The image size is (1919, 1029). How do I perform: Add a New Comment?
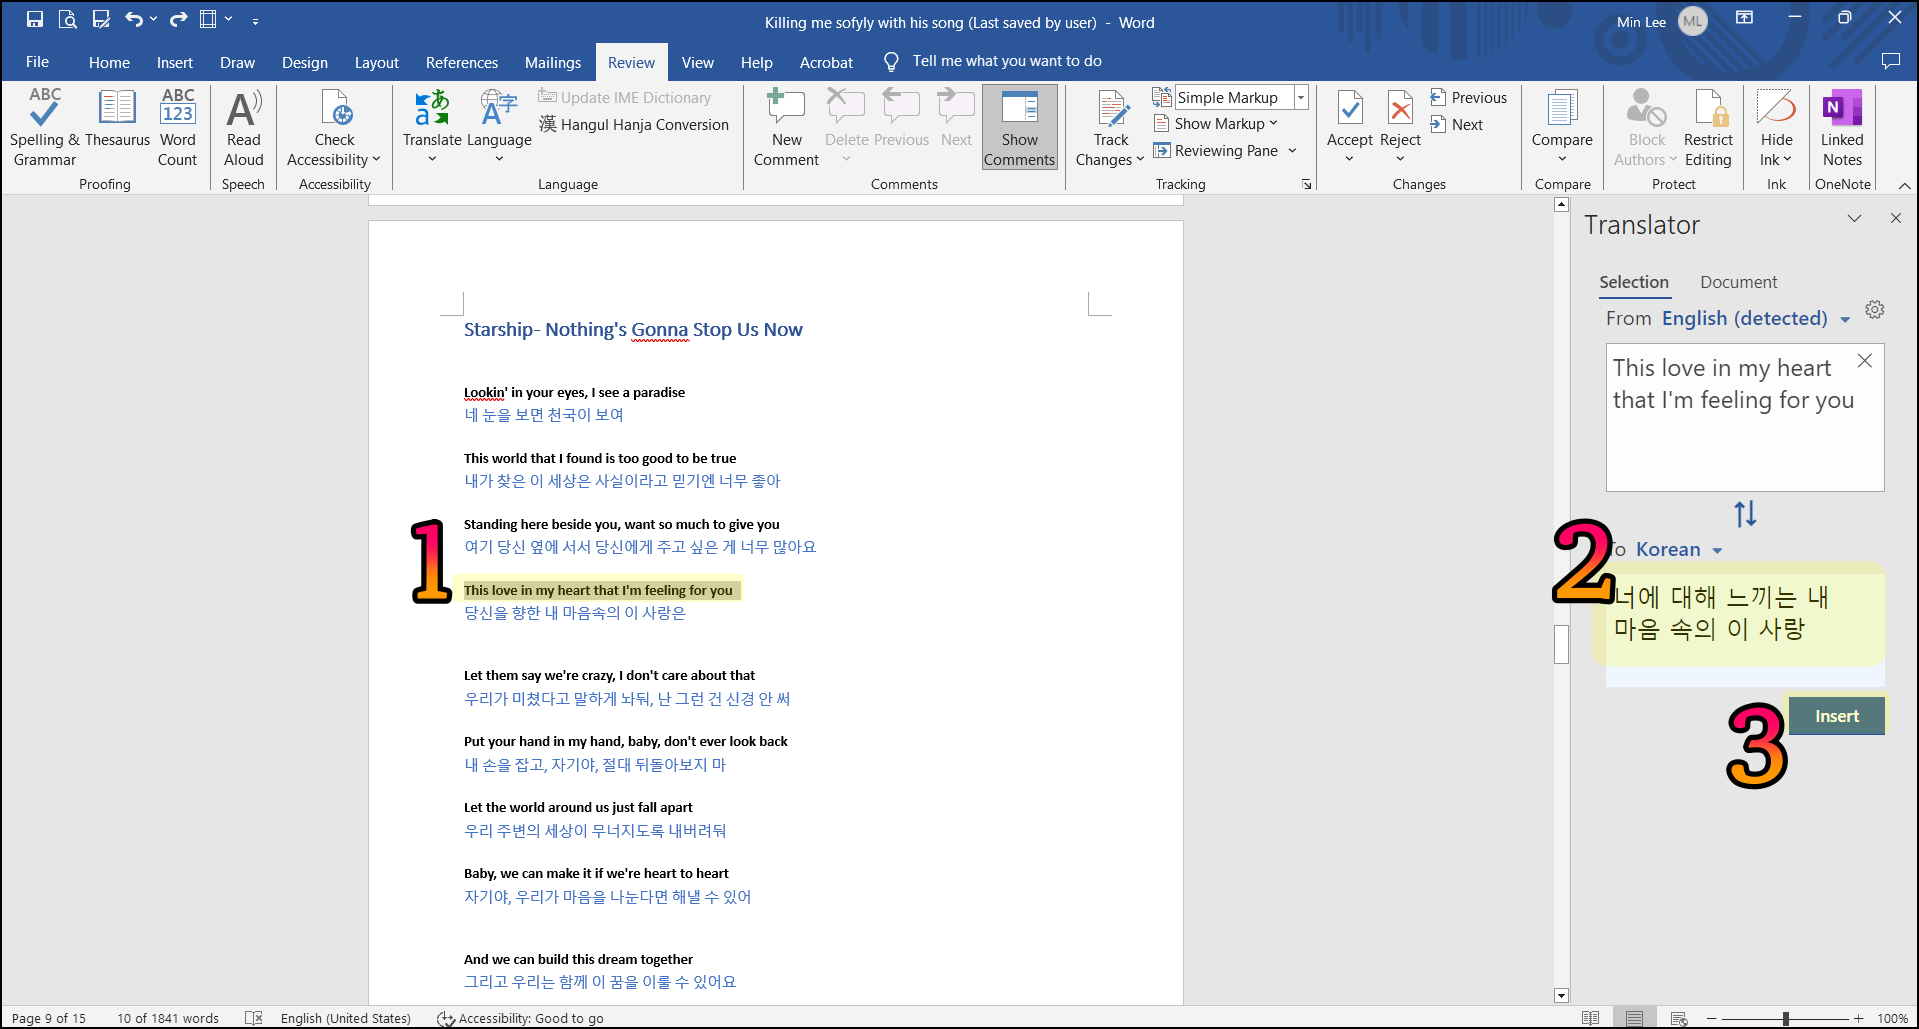tap(786, 127)
